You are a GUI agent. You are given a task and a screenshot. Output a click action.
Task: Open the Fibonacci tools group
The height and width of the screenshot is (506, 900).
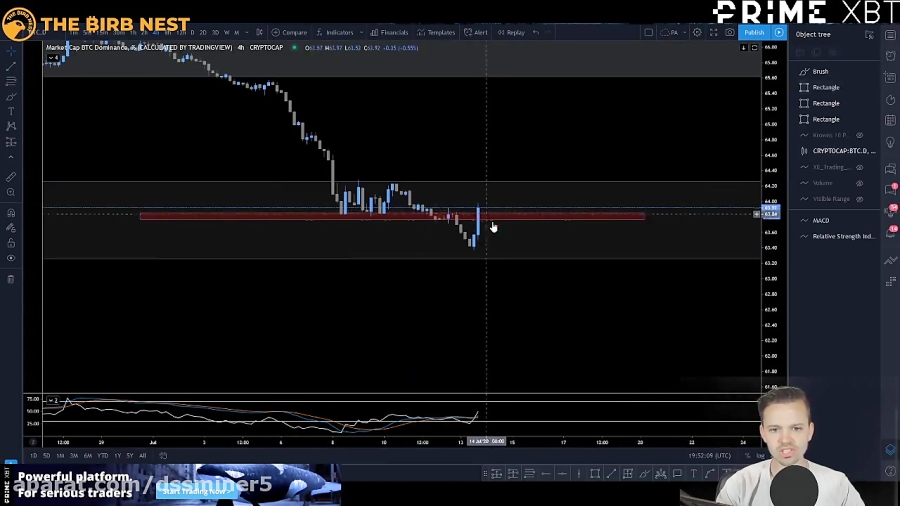pyautogui.click(x=11, y=81)
